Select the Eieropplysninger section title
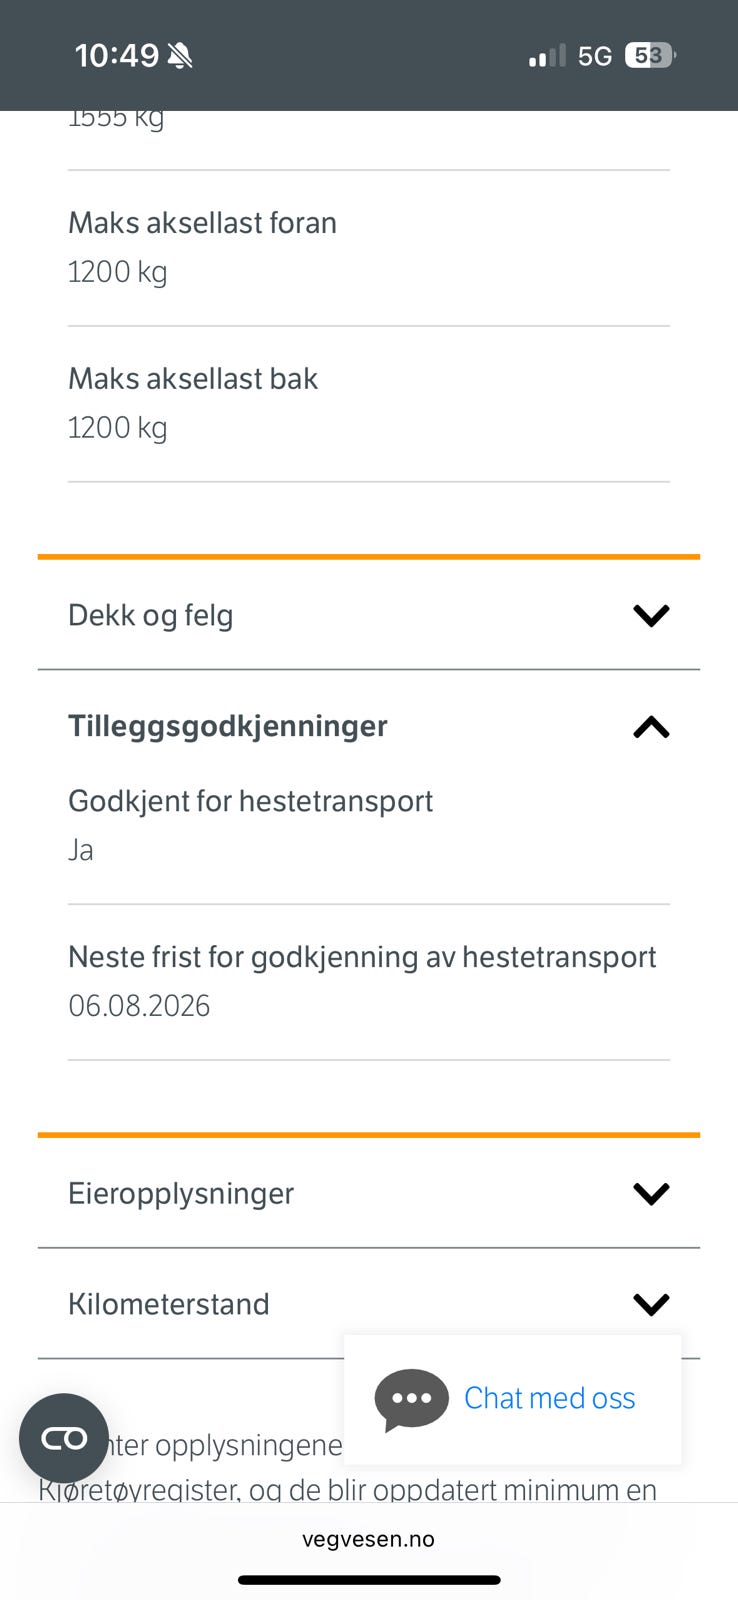The image size is (738, 1600). [181, 1193]
